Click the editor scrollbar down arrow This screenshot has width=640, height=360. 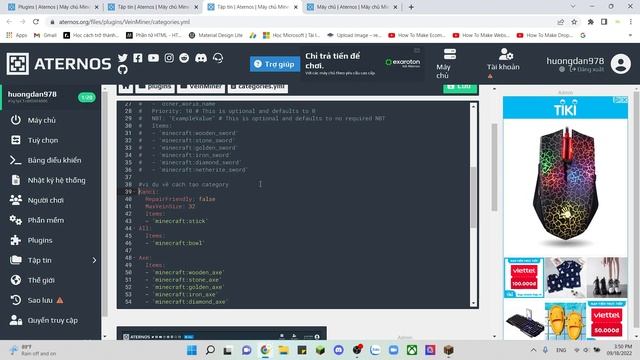click(x=473, y=303)
